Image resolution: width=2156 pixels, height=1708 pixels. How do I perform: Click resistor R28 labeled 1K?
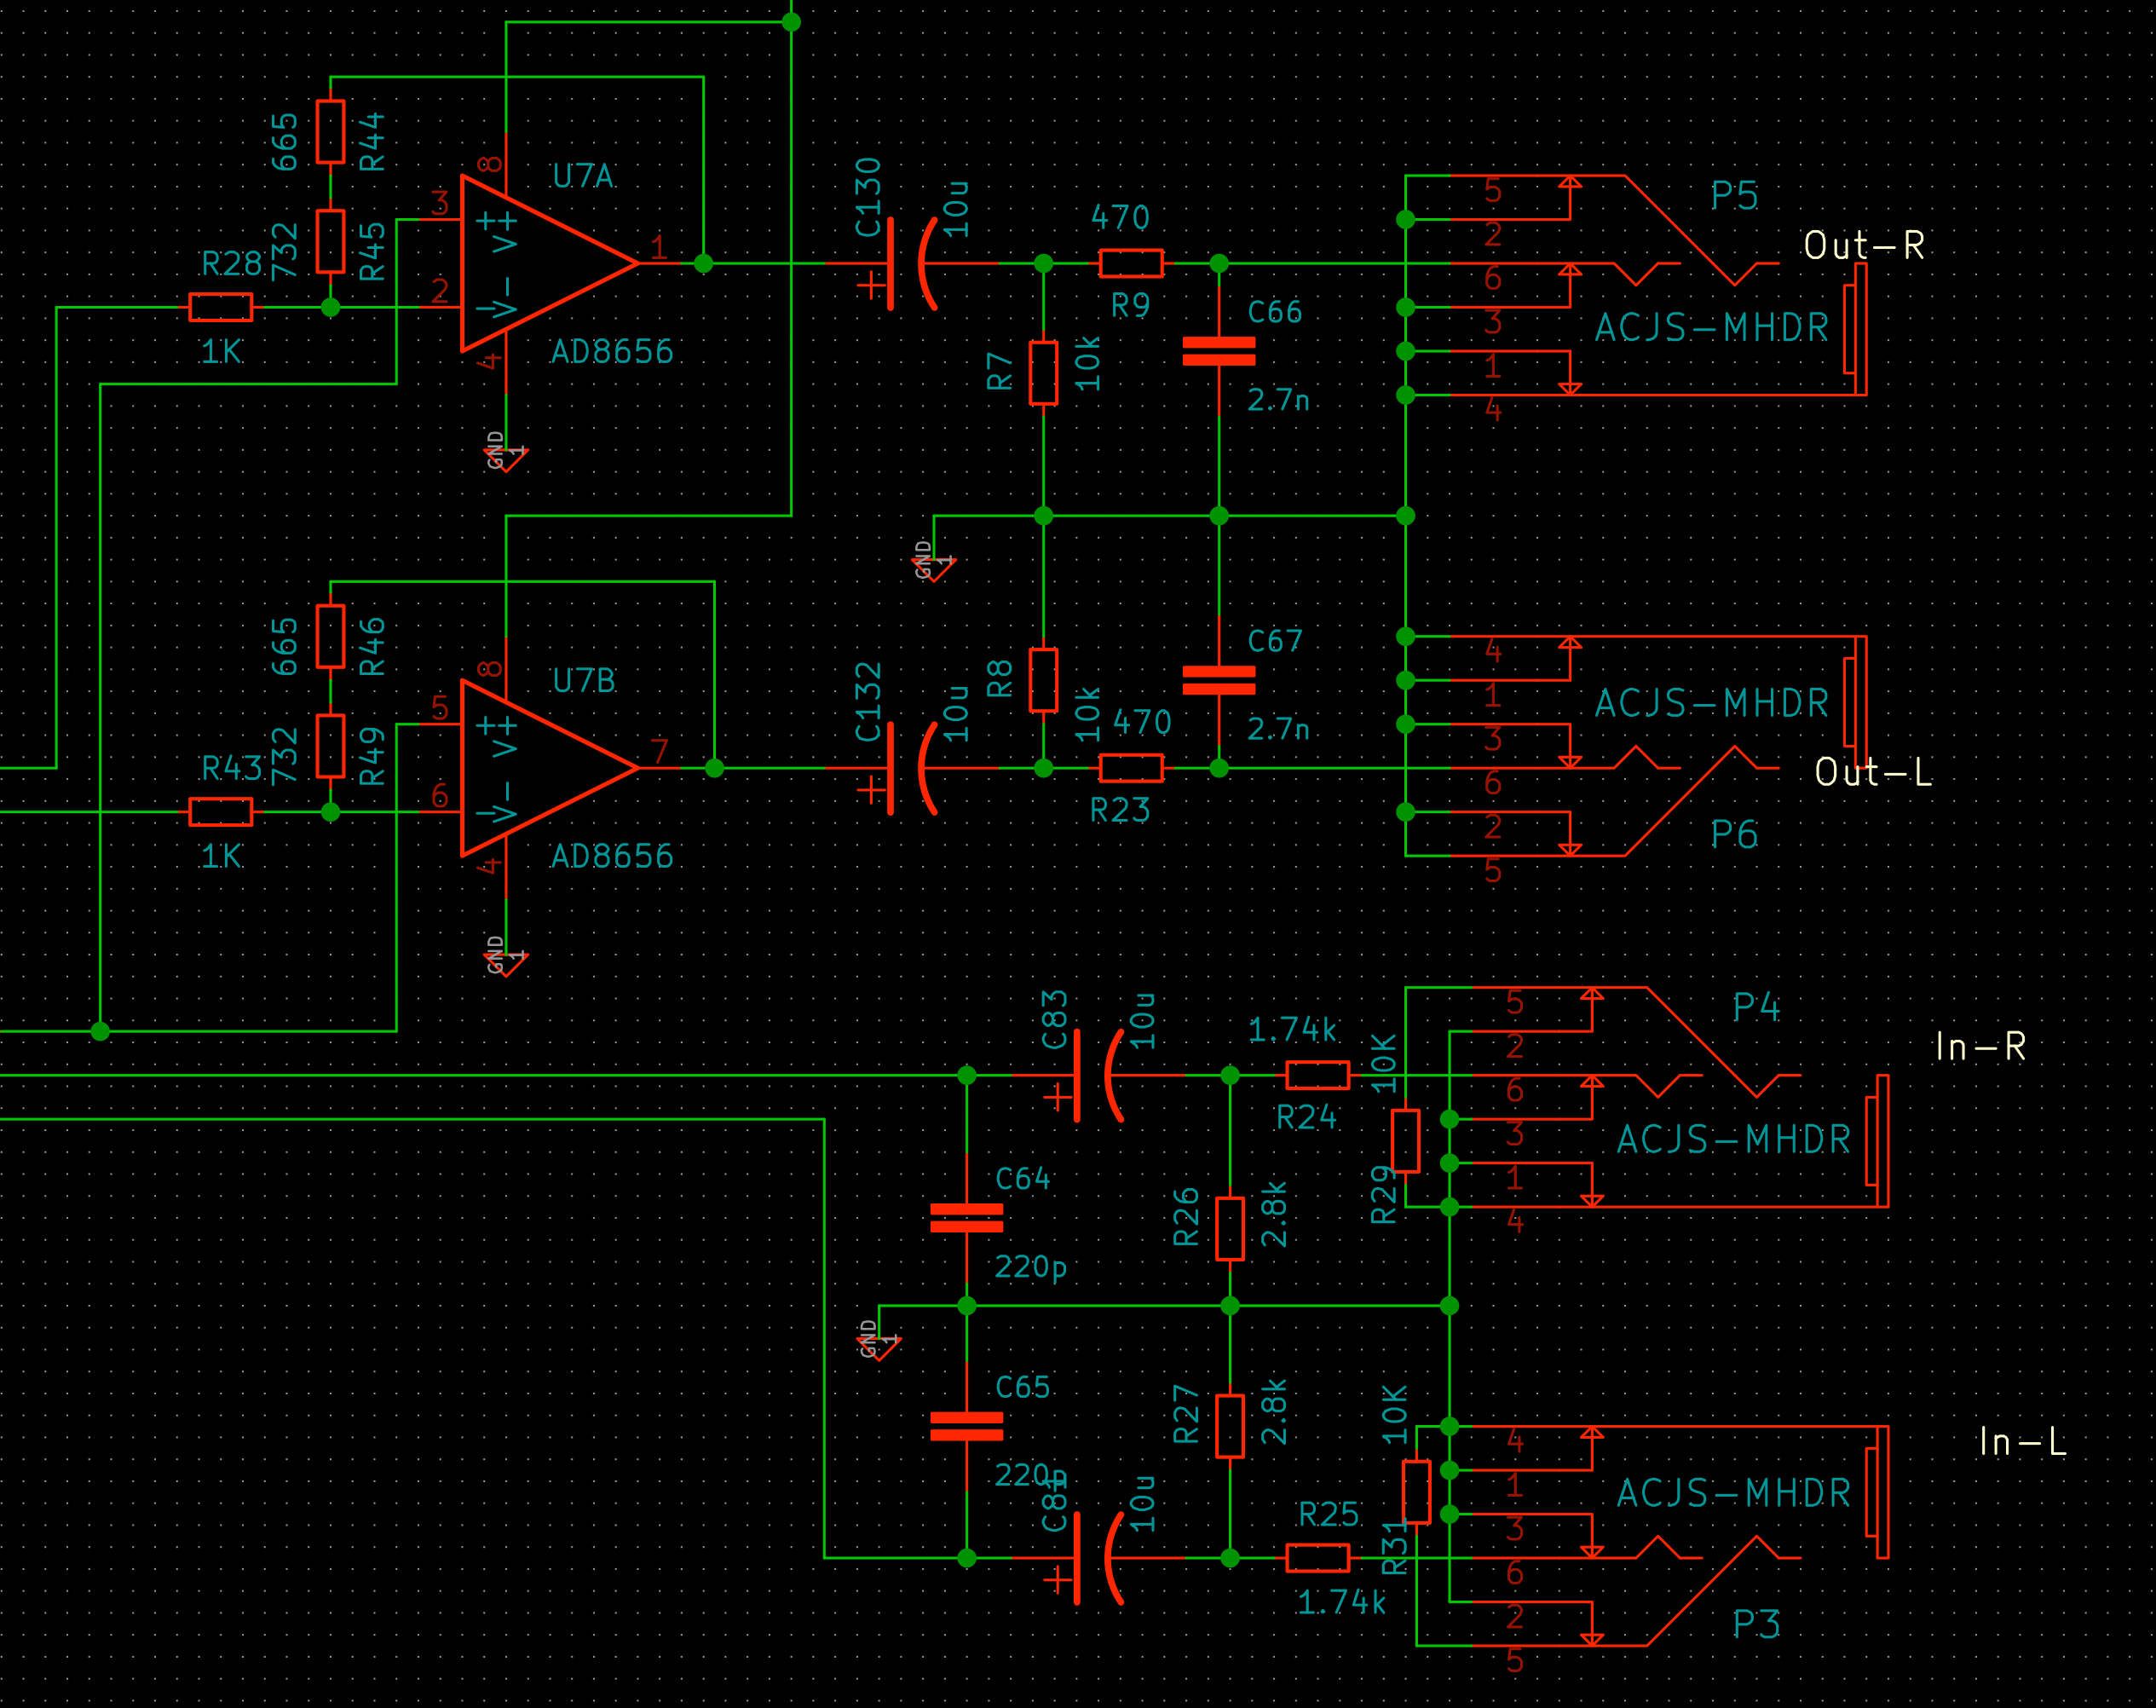pyautogui.click(x=222, y=307)
